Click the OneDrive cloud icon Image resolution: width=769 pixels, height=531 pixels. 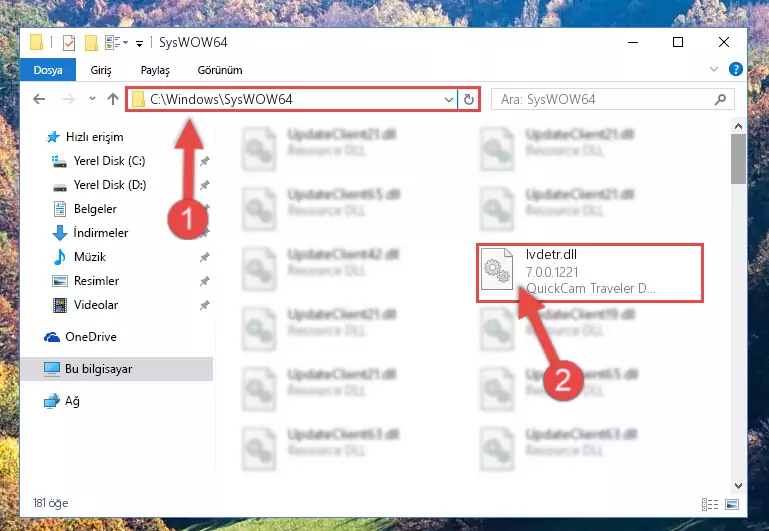pyautogui.click(x=52, y=337)
